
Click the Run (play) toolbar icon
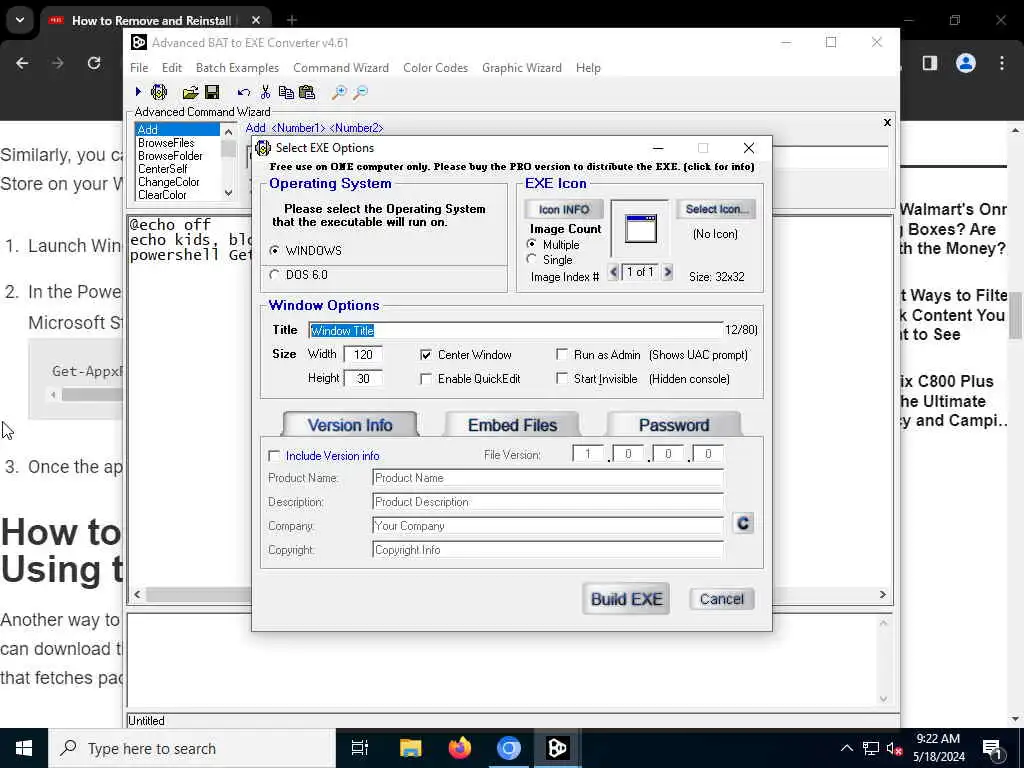(x=138, y=92)
